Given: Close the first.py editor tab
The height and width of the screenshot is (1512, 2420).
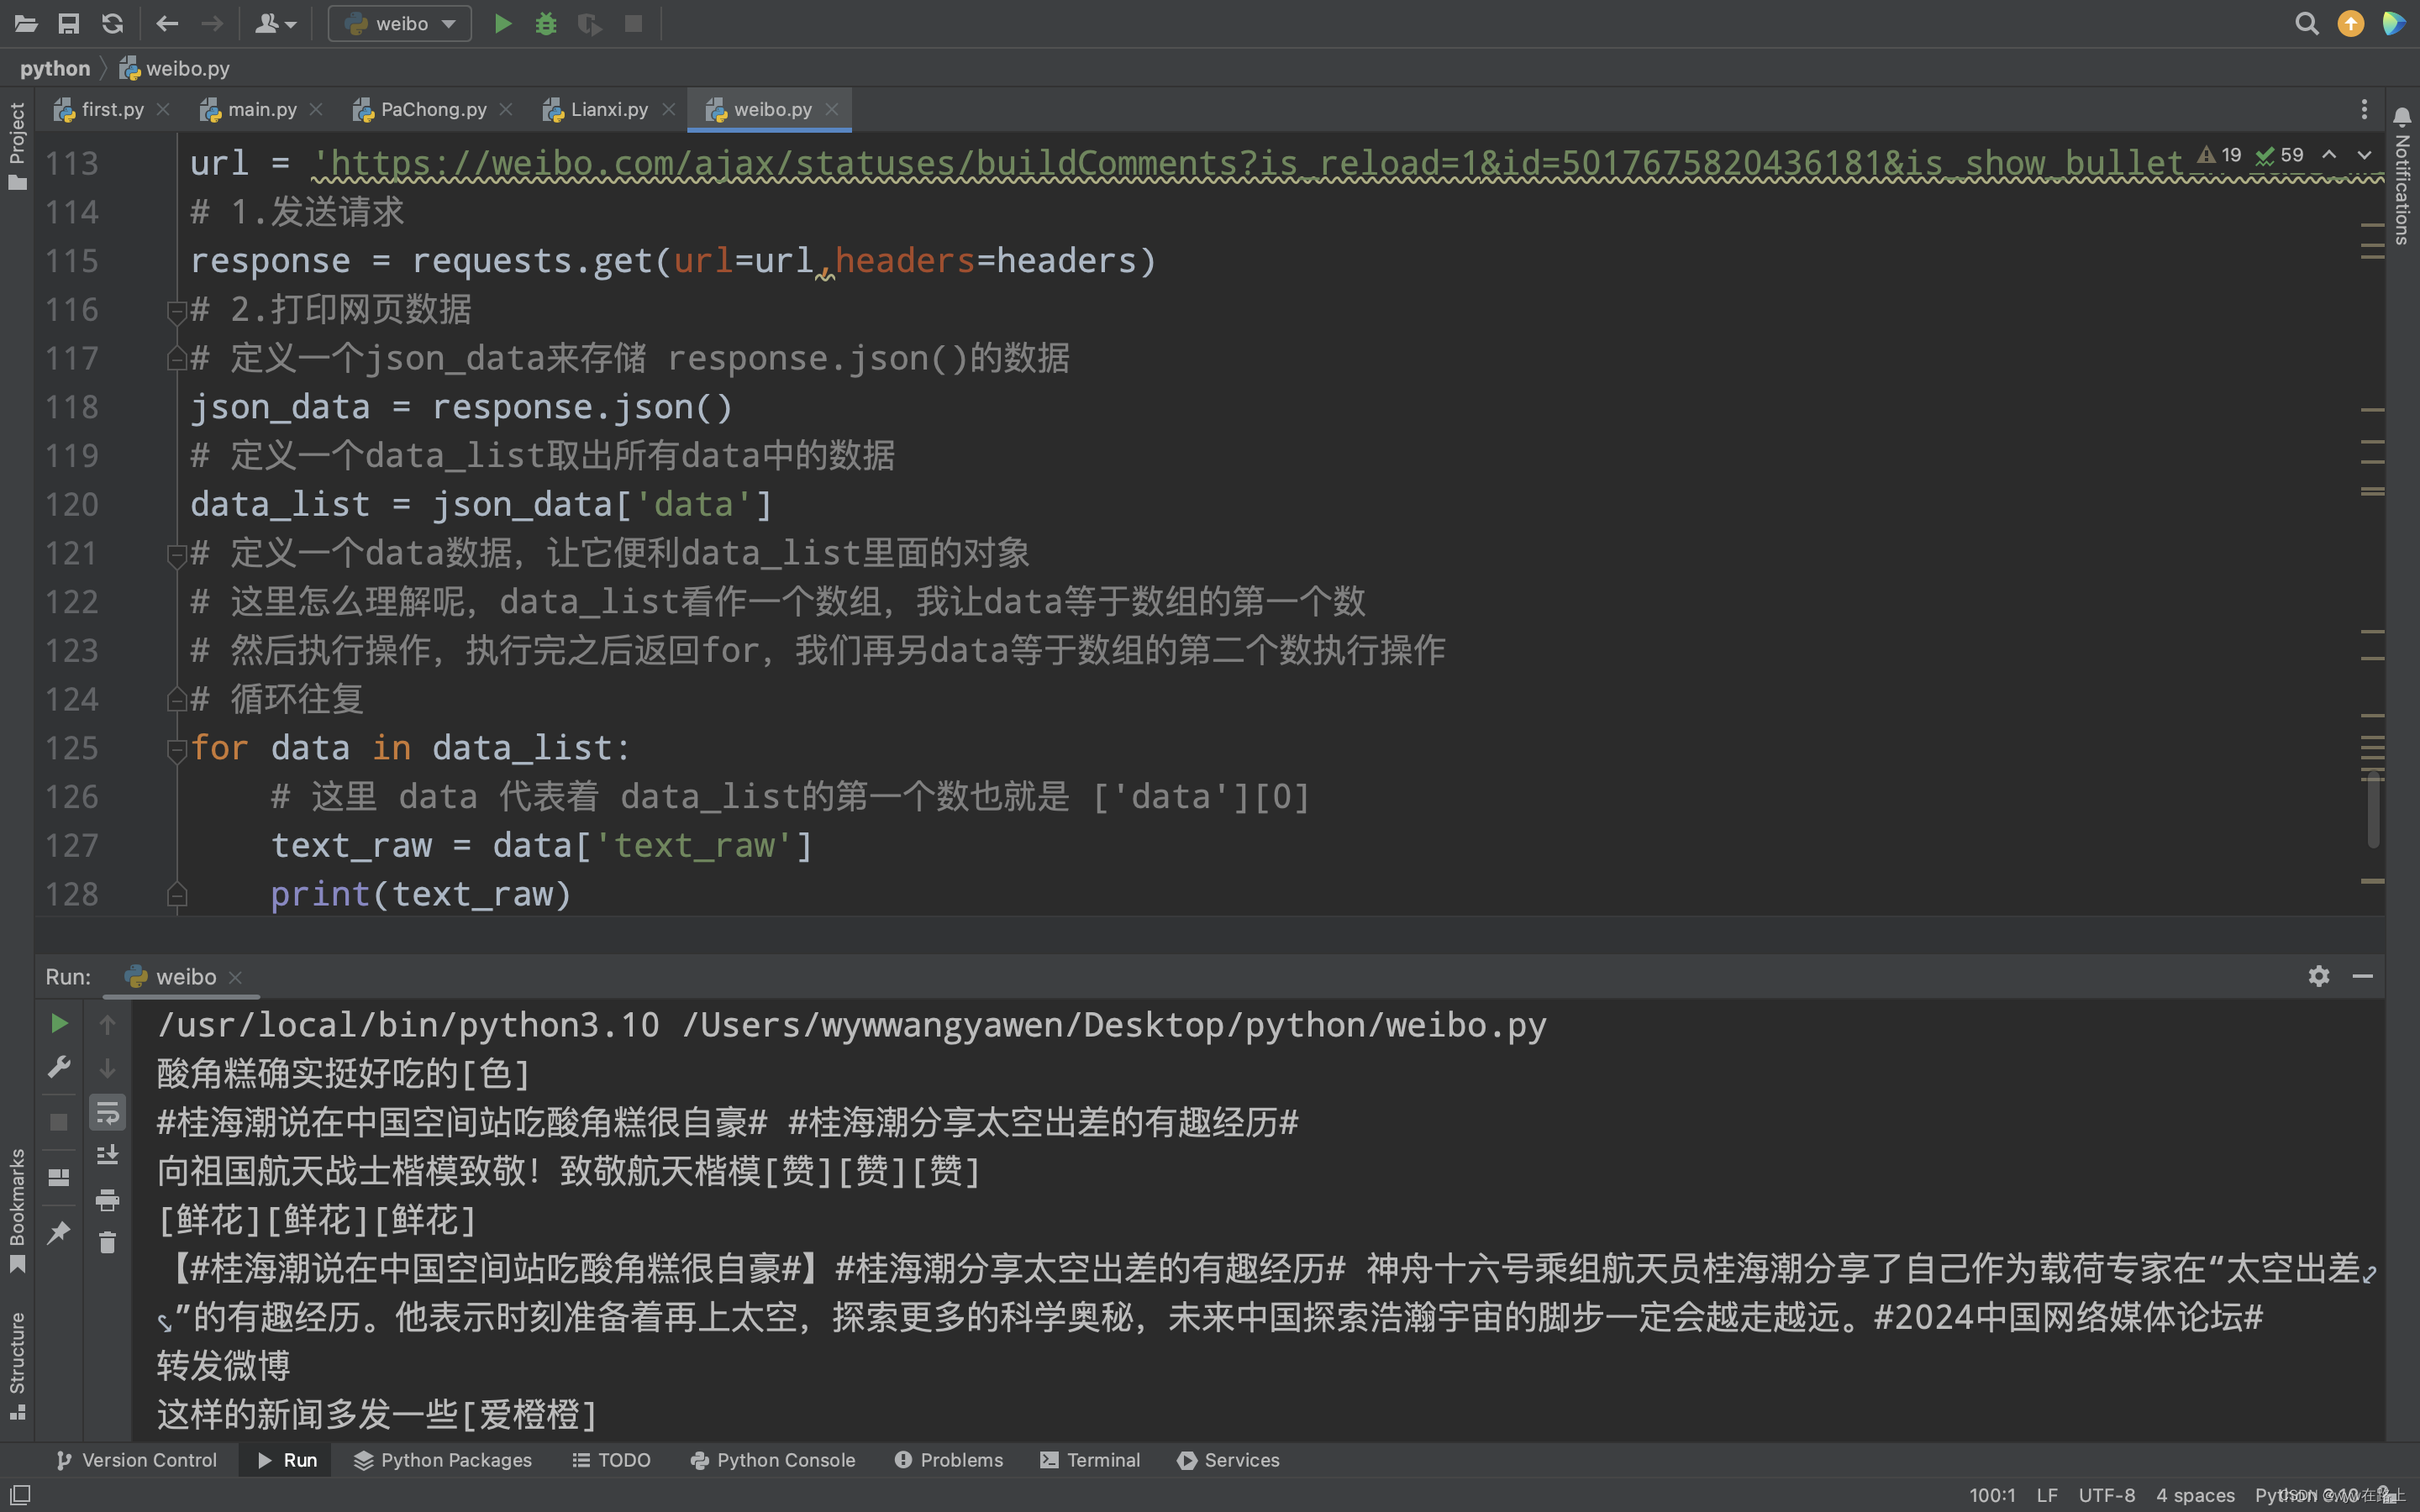Looking at the screenshot, I should (x=164, y=109).
